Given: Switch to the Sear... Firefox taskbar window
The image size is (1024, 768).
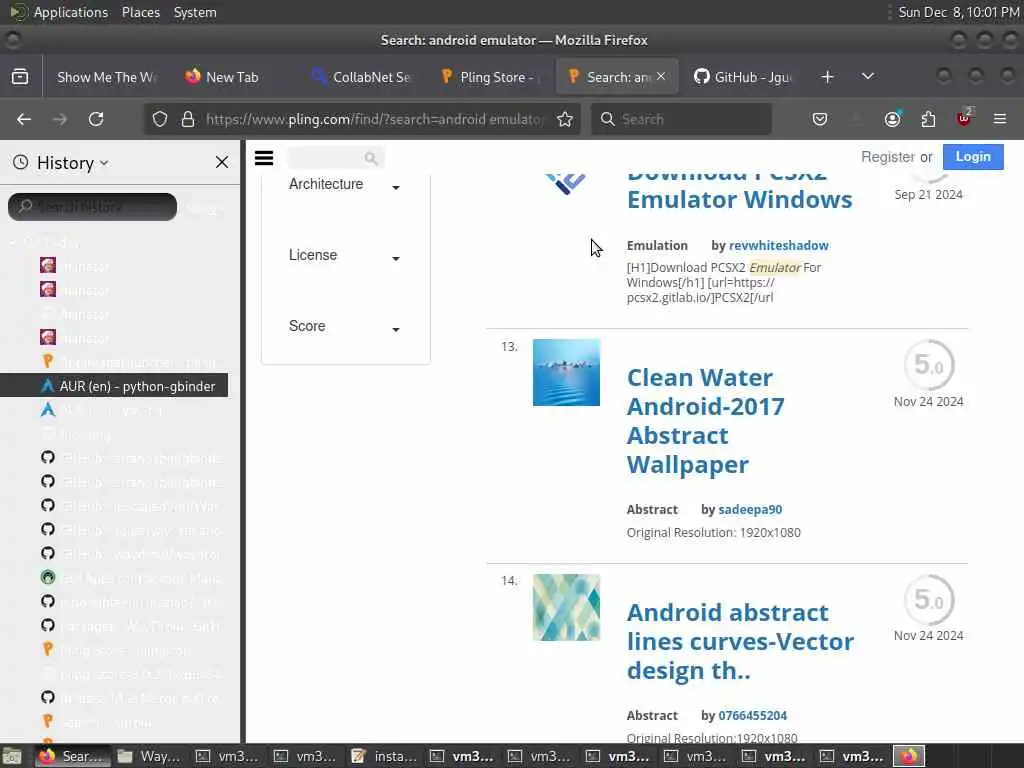Looking at the screenshot, I should (73, 756).
